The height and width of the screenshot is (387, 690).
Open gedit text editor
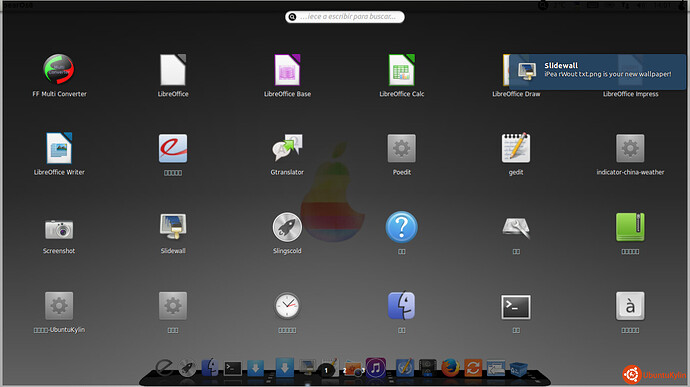pyautogui.click(x=516, y=147)
